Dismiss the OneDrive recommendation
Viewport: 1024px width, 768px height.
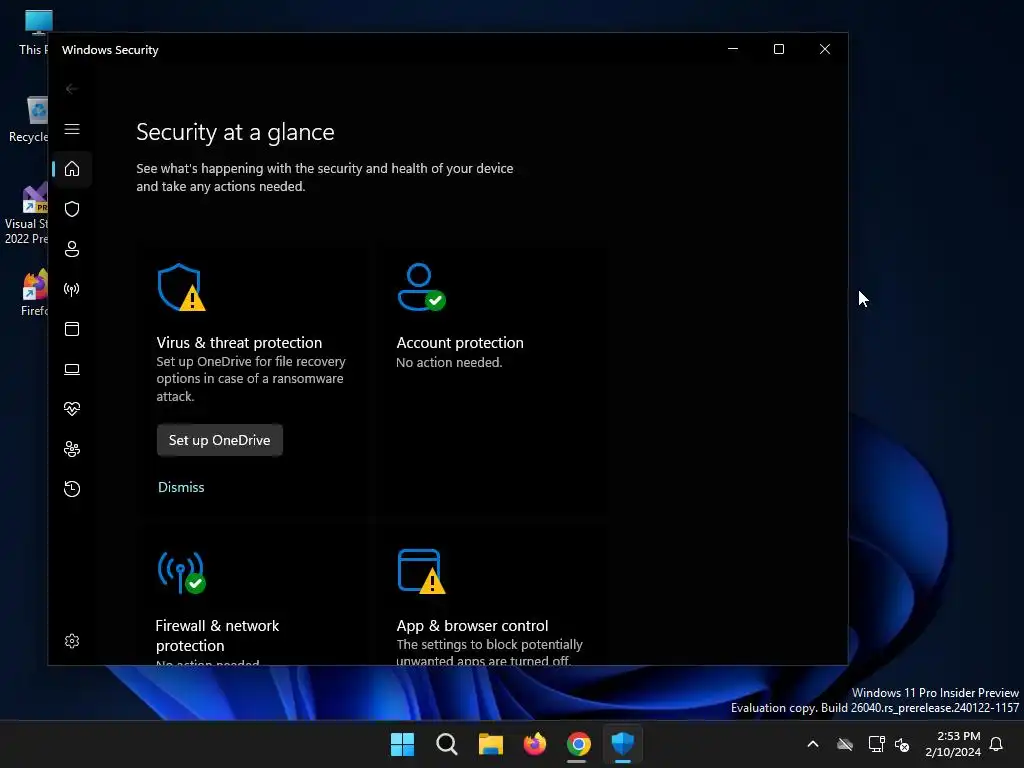[x=181, y=487]
